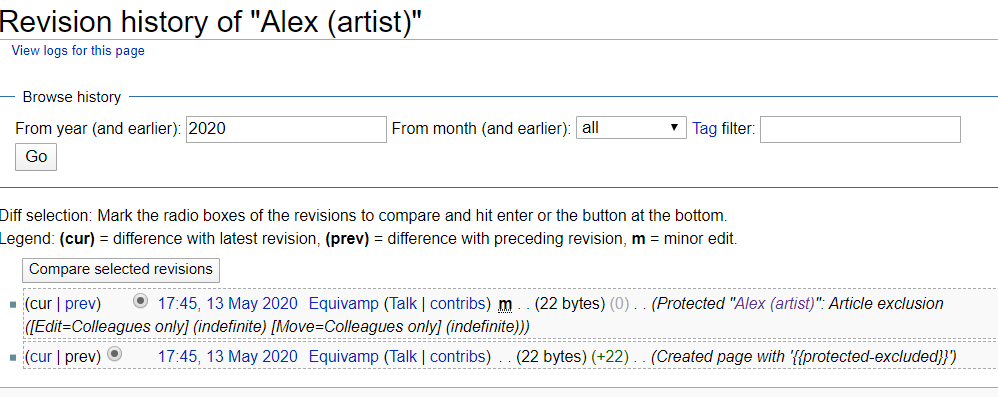Click the gray (0) byte change text
This screenshot has height=397, width=998.
(x=619, y=303)
